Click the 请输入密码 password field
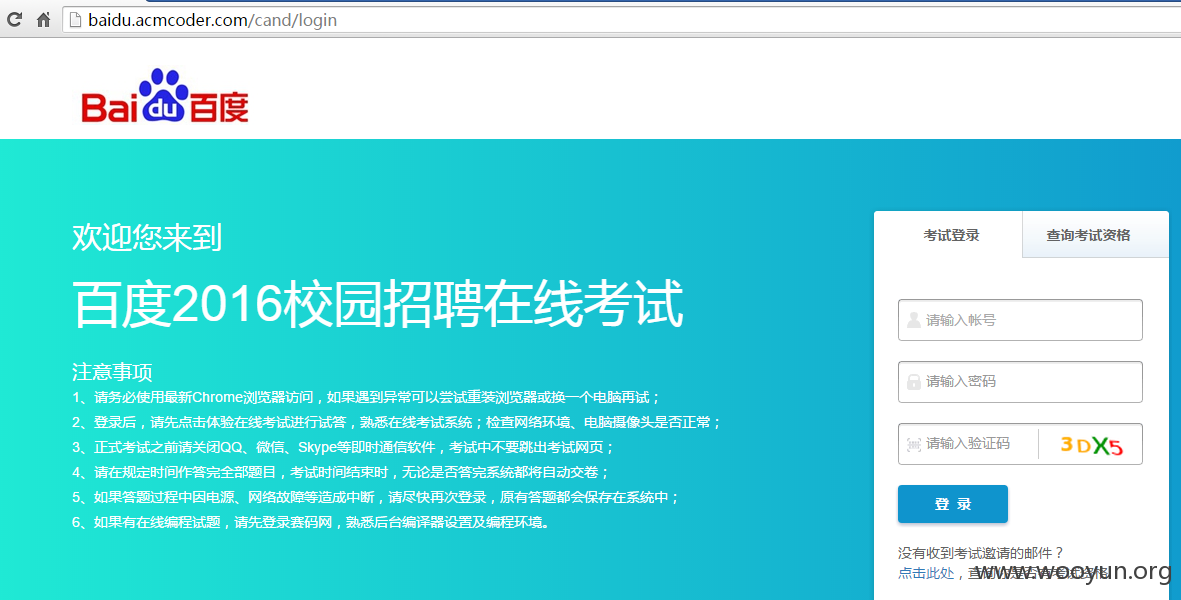Image resolution: width=1181 pixels, height=600 pixels. pos(1020,382)
